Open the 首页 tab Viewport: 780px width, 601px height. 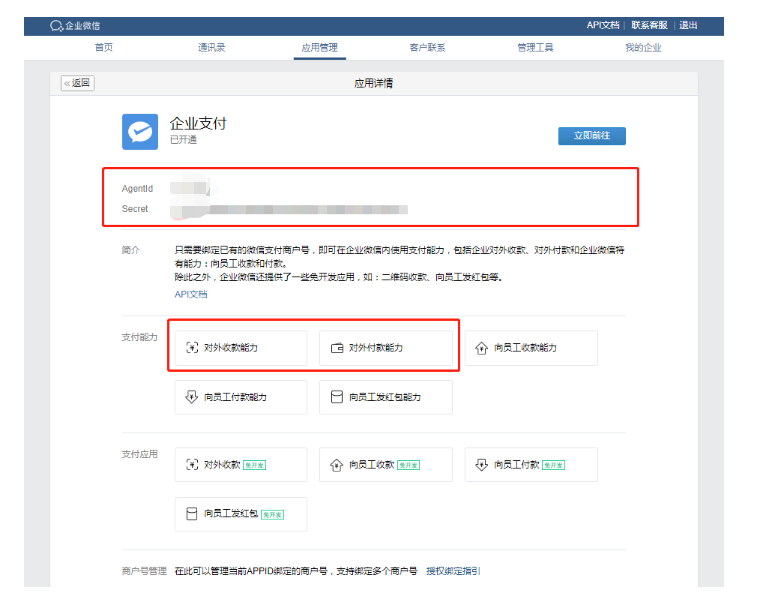(104, 47)
